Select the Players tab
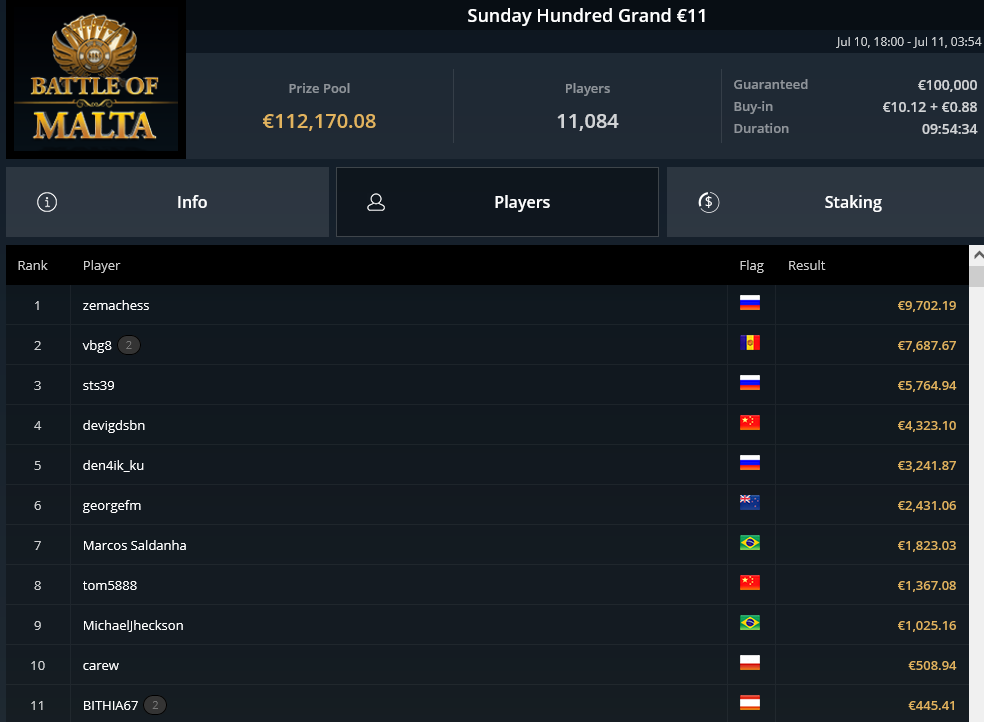The width and height of the screenshot is (984, 722). [x=497, y=202]
